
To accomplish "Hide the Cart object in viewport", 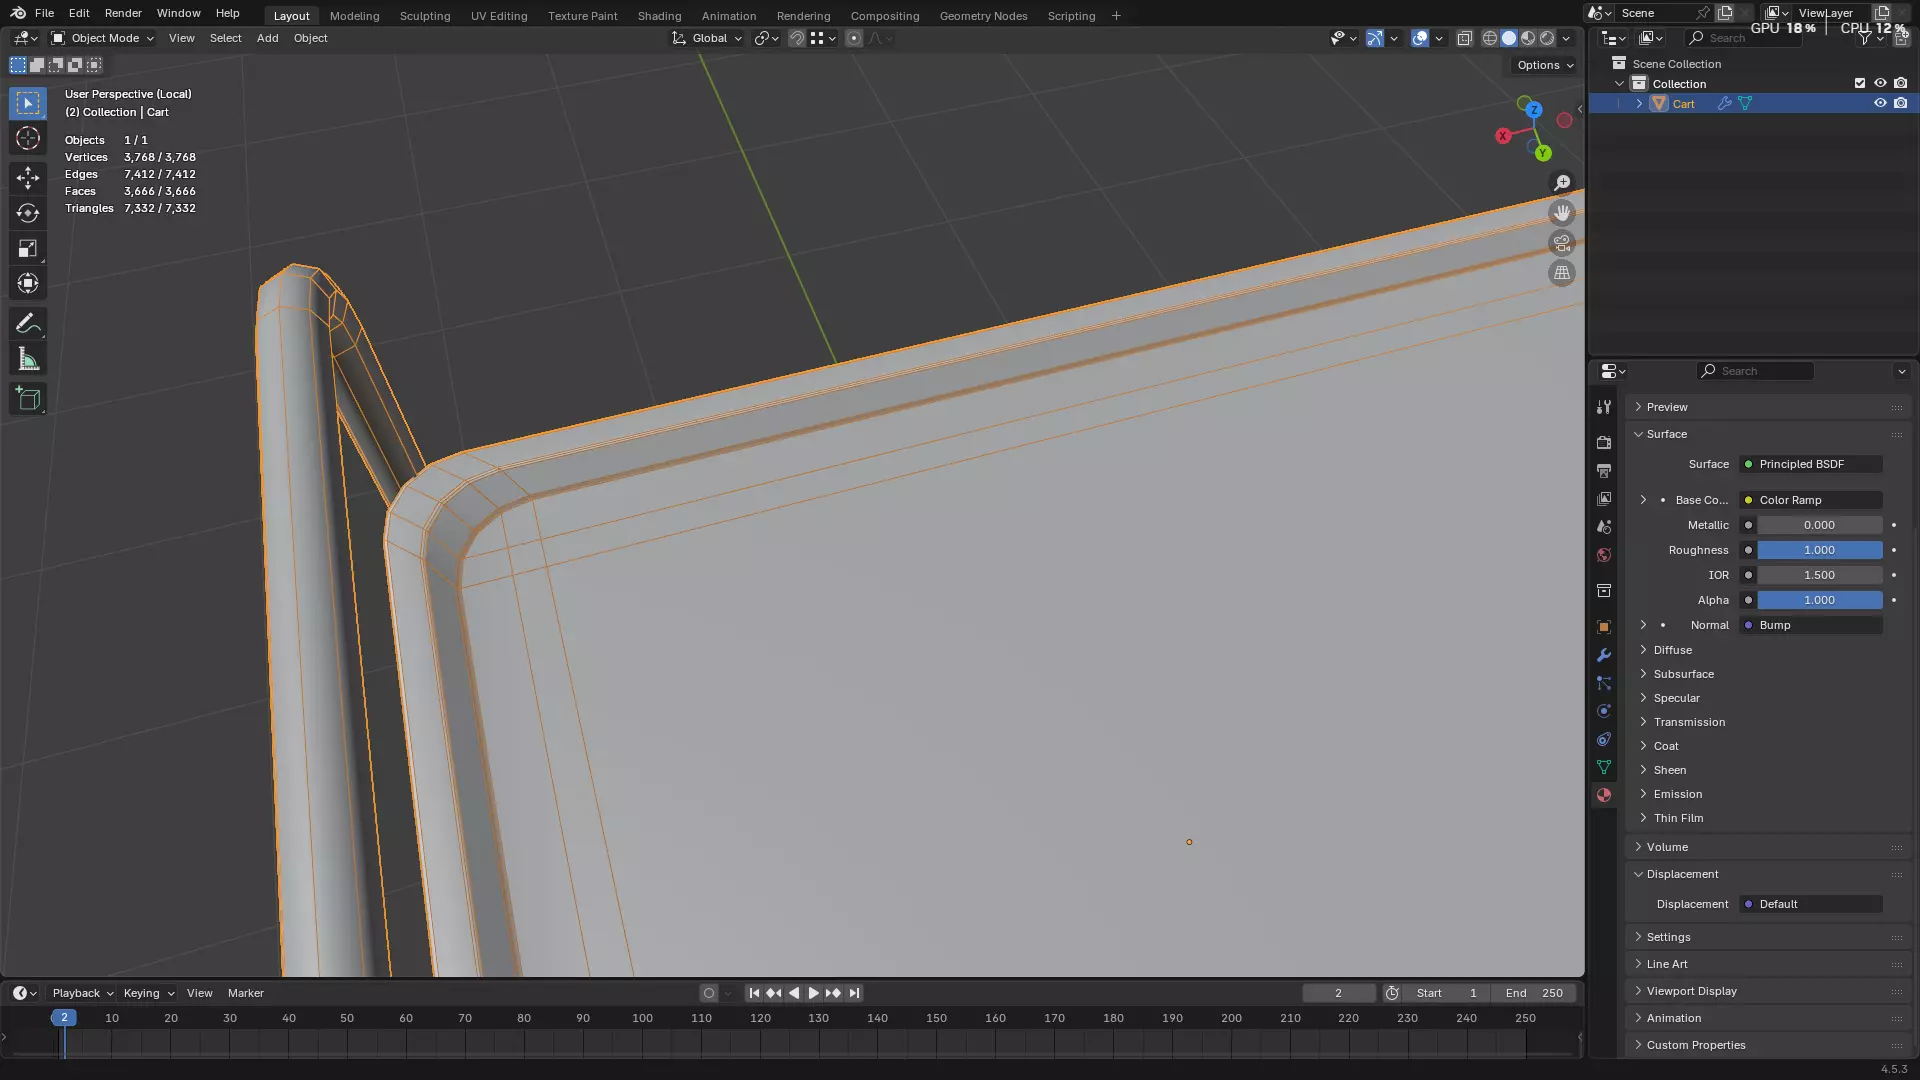I will pos(1880,103).
